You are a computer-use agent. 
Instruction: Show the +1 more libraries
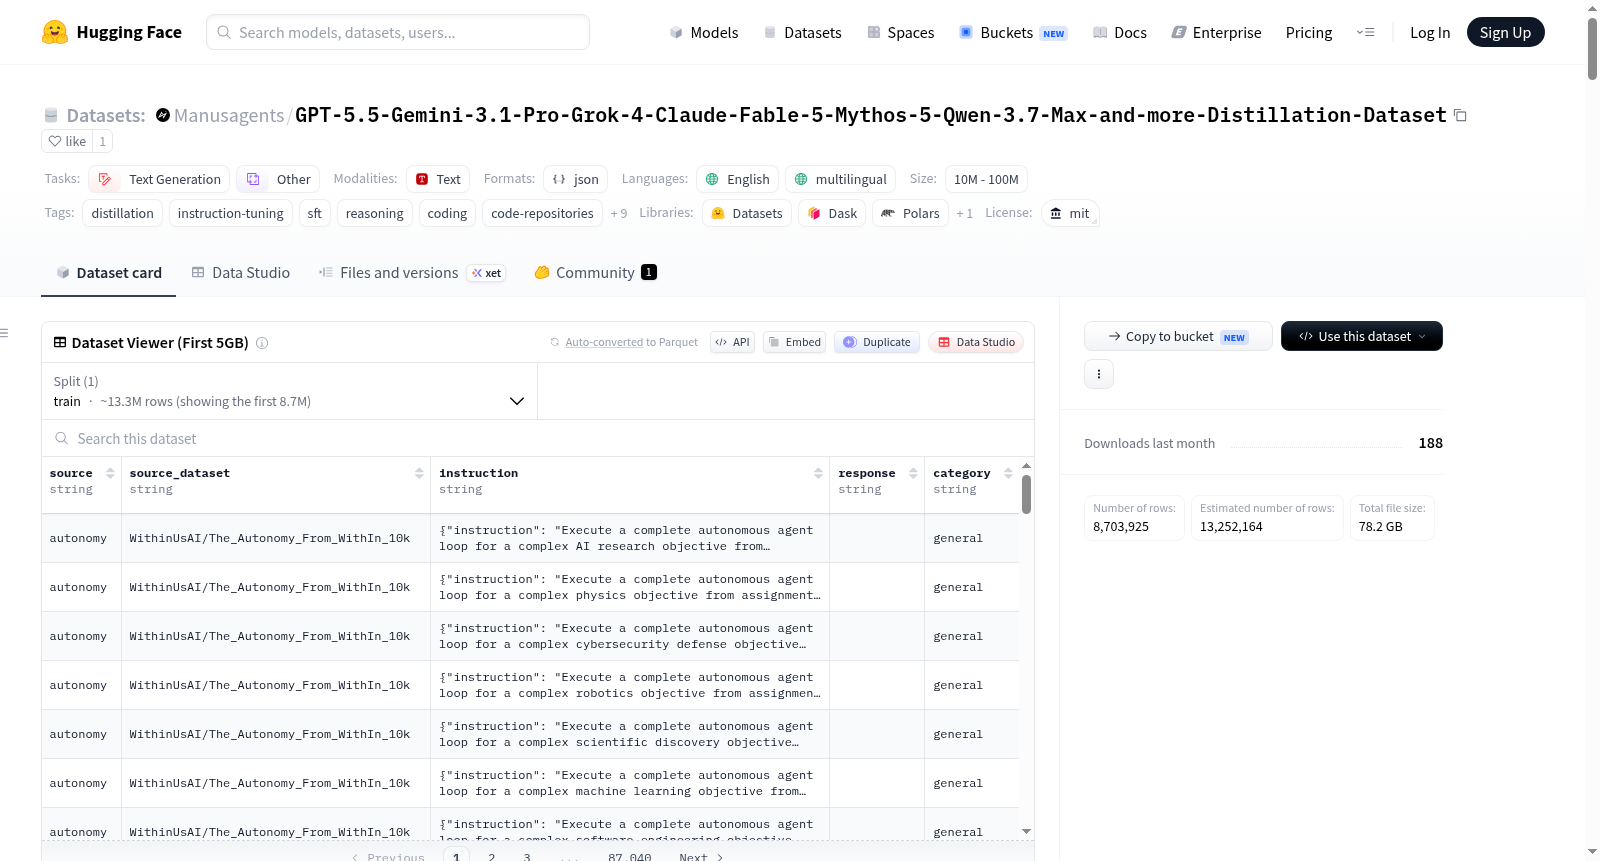964,213
